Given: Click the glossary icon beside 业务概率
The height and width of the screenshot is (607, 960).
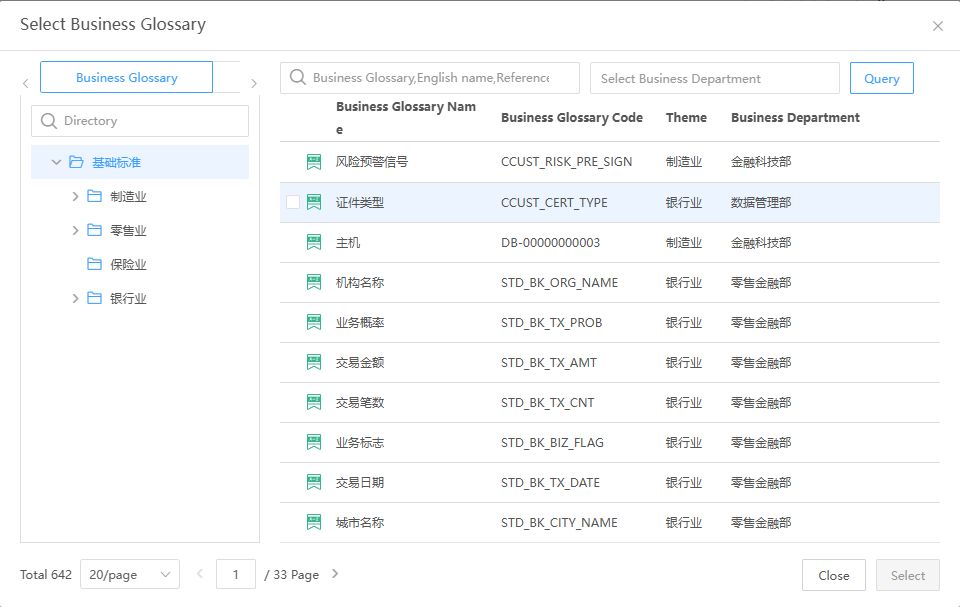Looking at the screenshot, I should tap(313, 322).
